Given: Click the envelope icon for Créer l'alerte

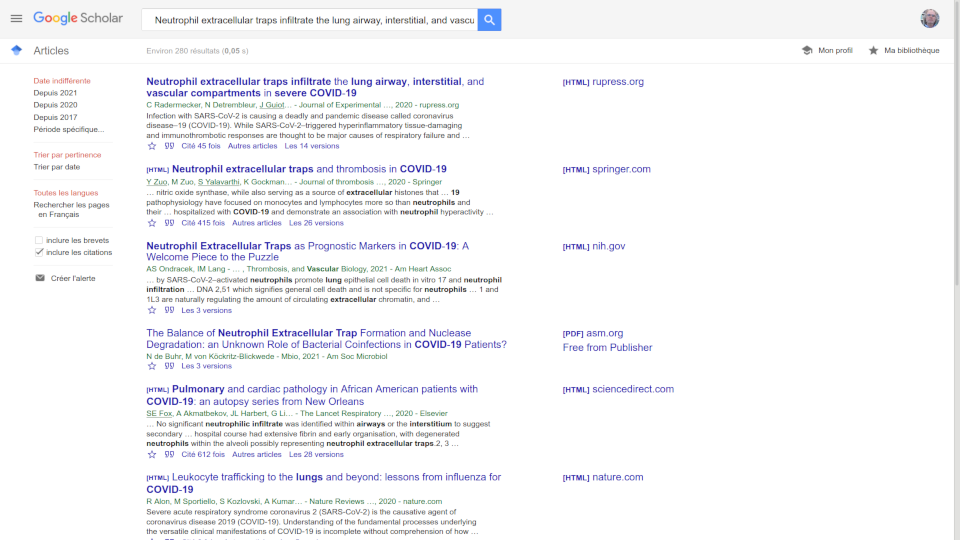Looking at the screenshot, I should [x=40, y=278].
